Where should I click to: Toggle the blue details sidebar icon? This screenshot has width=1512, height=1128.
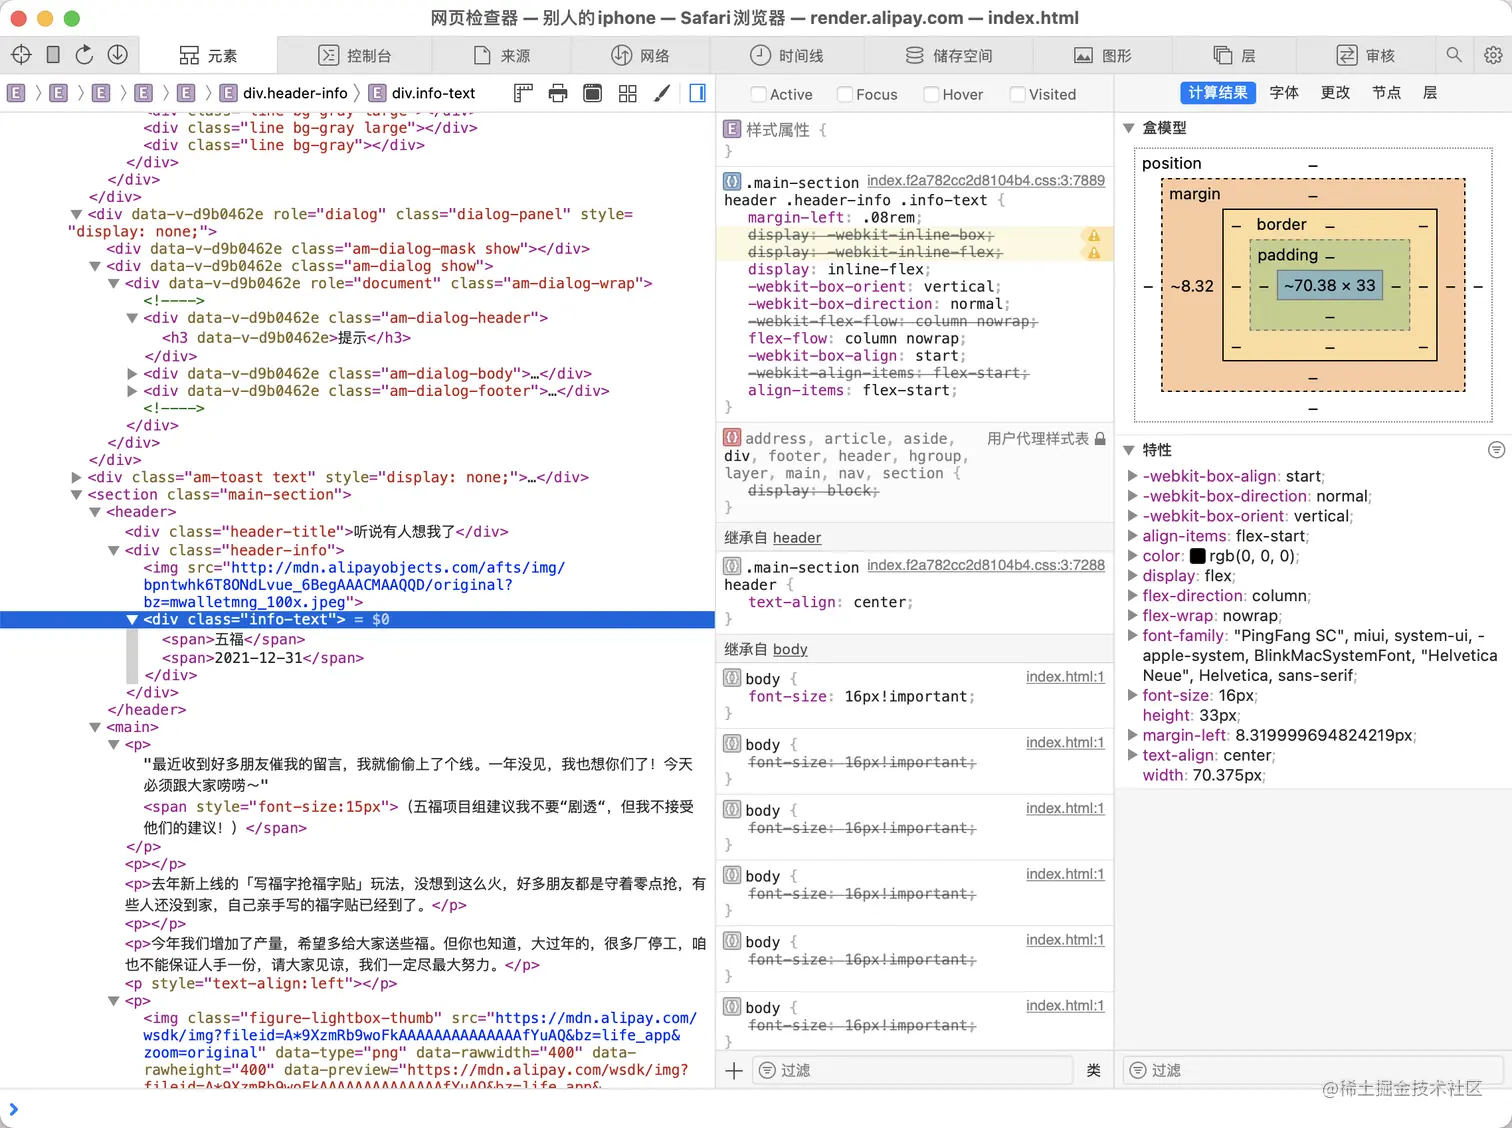click(697, 93)
